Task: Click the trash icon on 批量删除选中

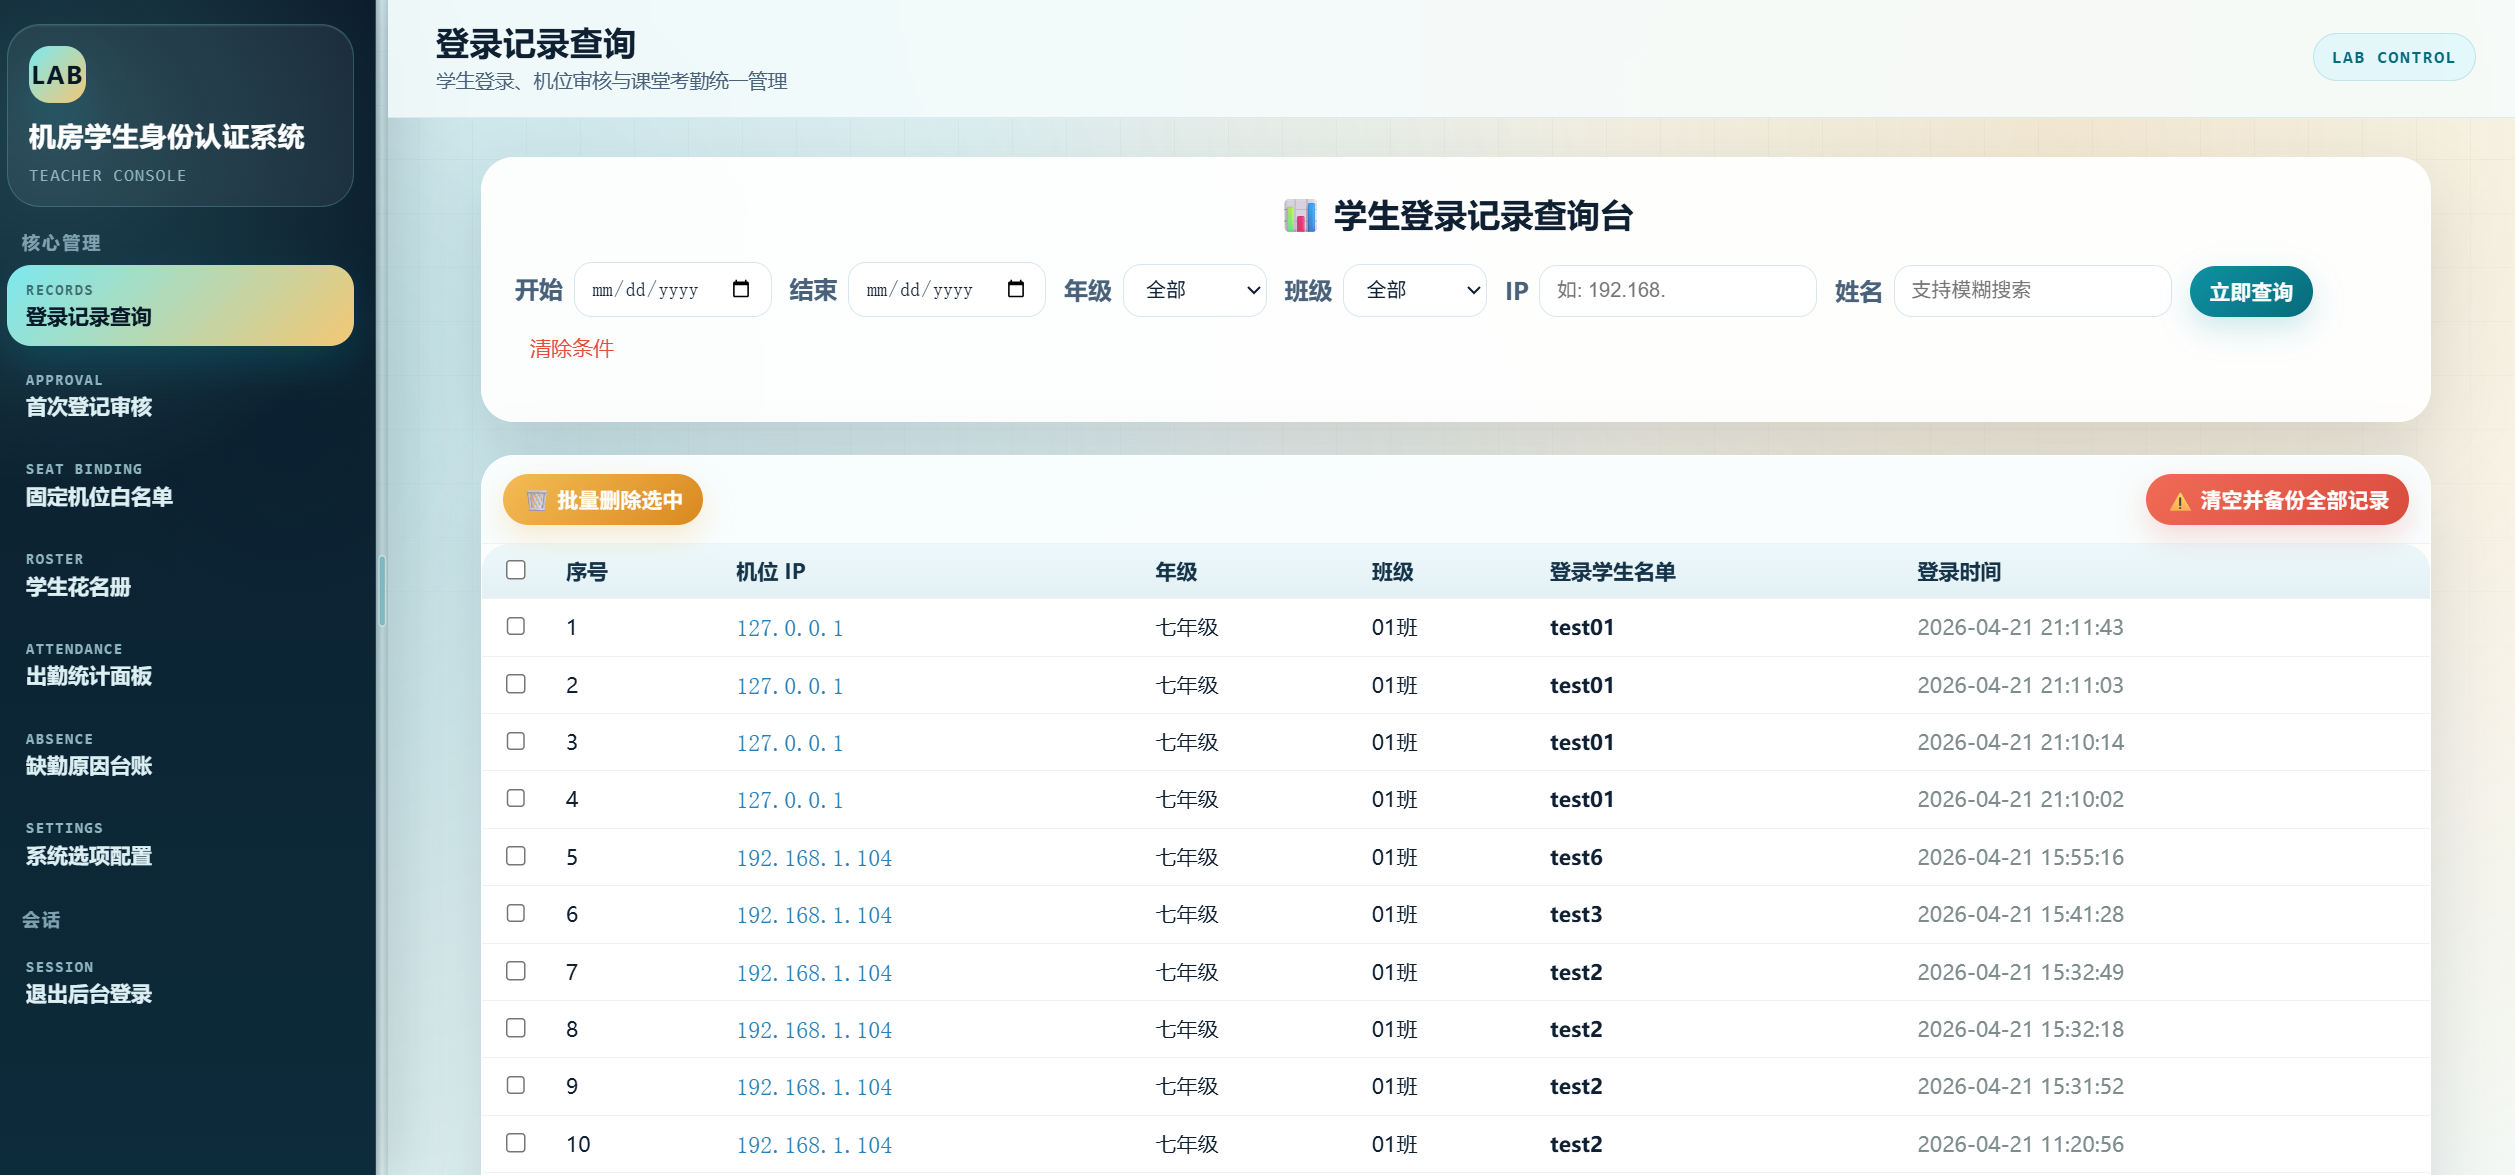Action: click(x=537, y=501)
